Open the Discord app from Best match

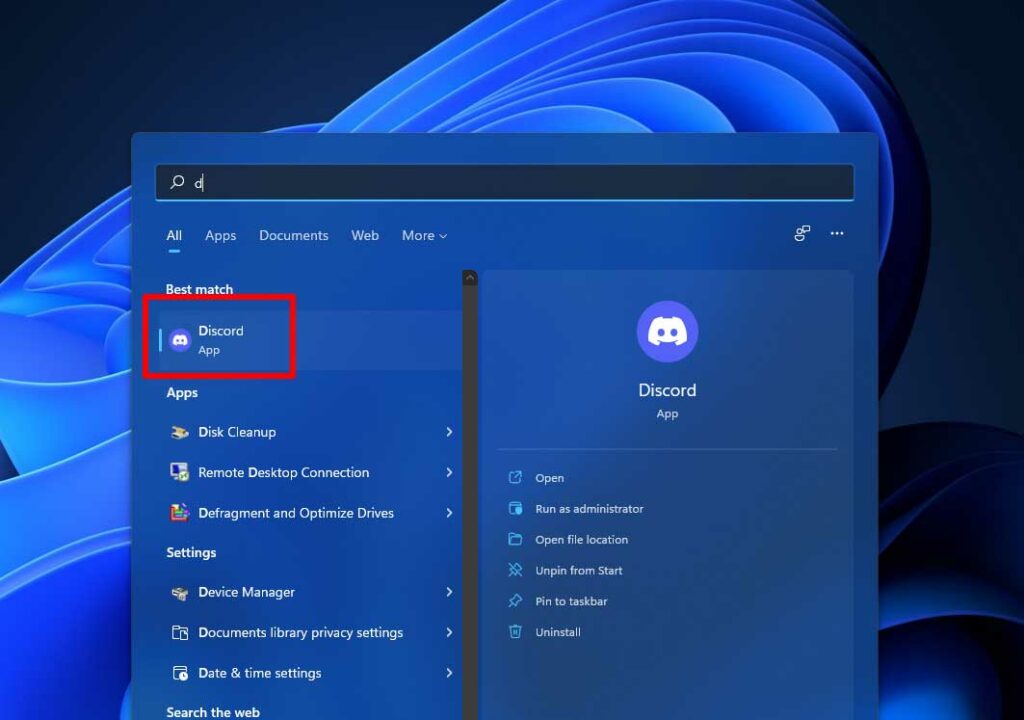tap(221, 338)
